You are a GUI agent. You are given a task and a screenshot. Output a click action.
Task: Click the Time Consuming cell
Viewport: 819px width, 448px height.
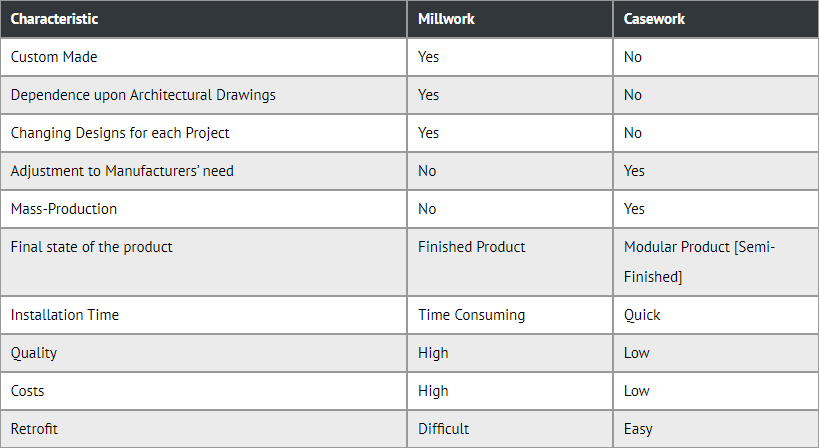(x=471, y=315)
